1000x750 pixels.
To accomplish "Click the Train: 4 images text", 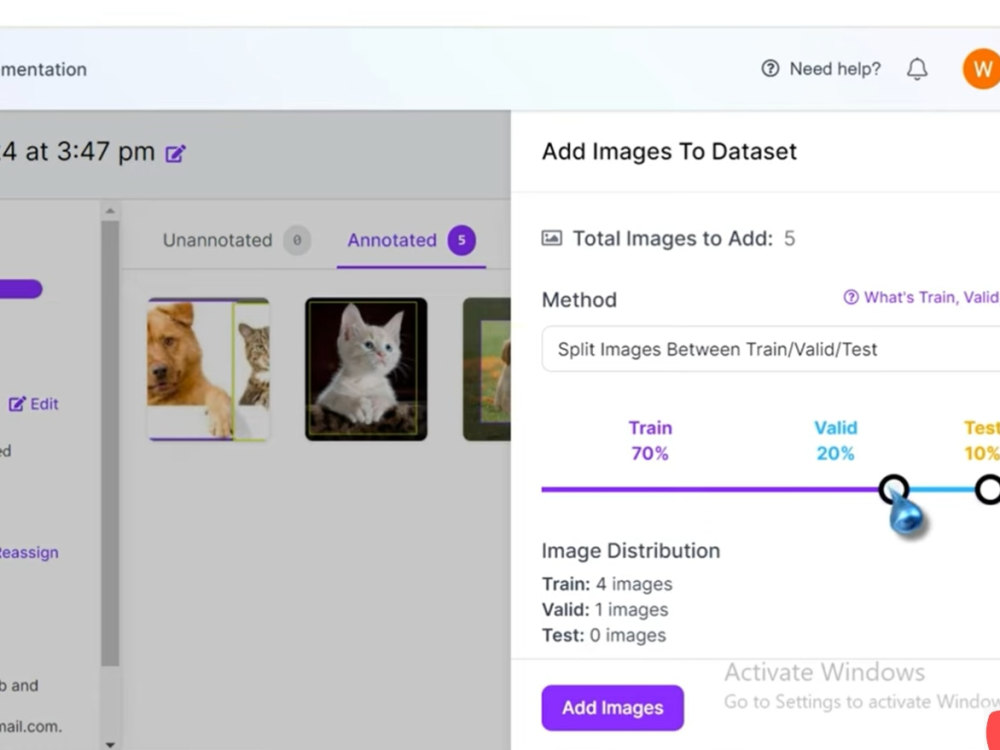I will click(607, 584).
